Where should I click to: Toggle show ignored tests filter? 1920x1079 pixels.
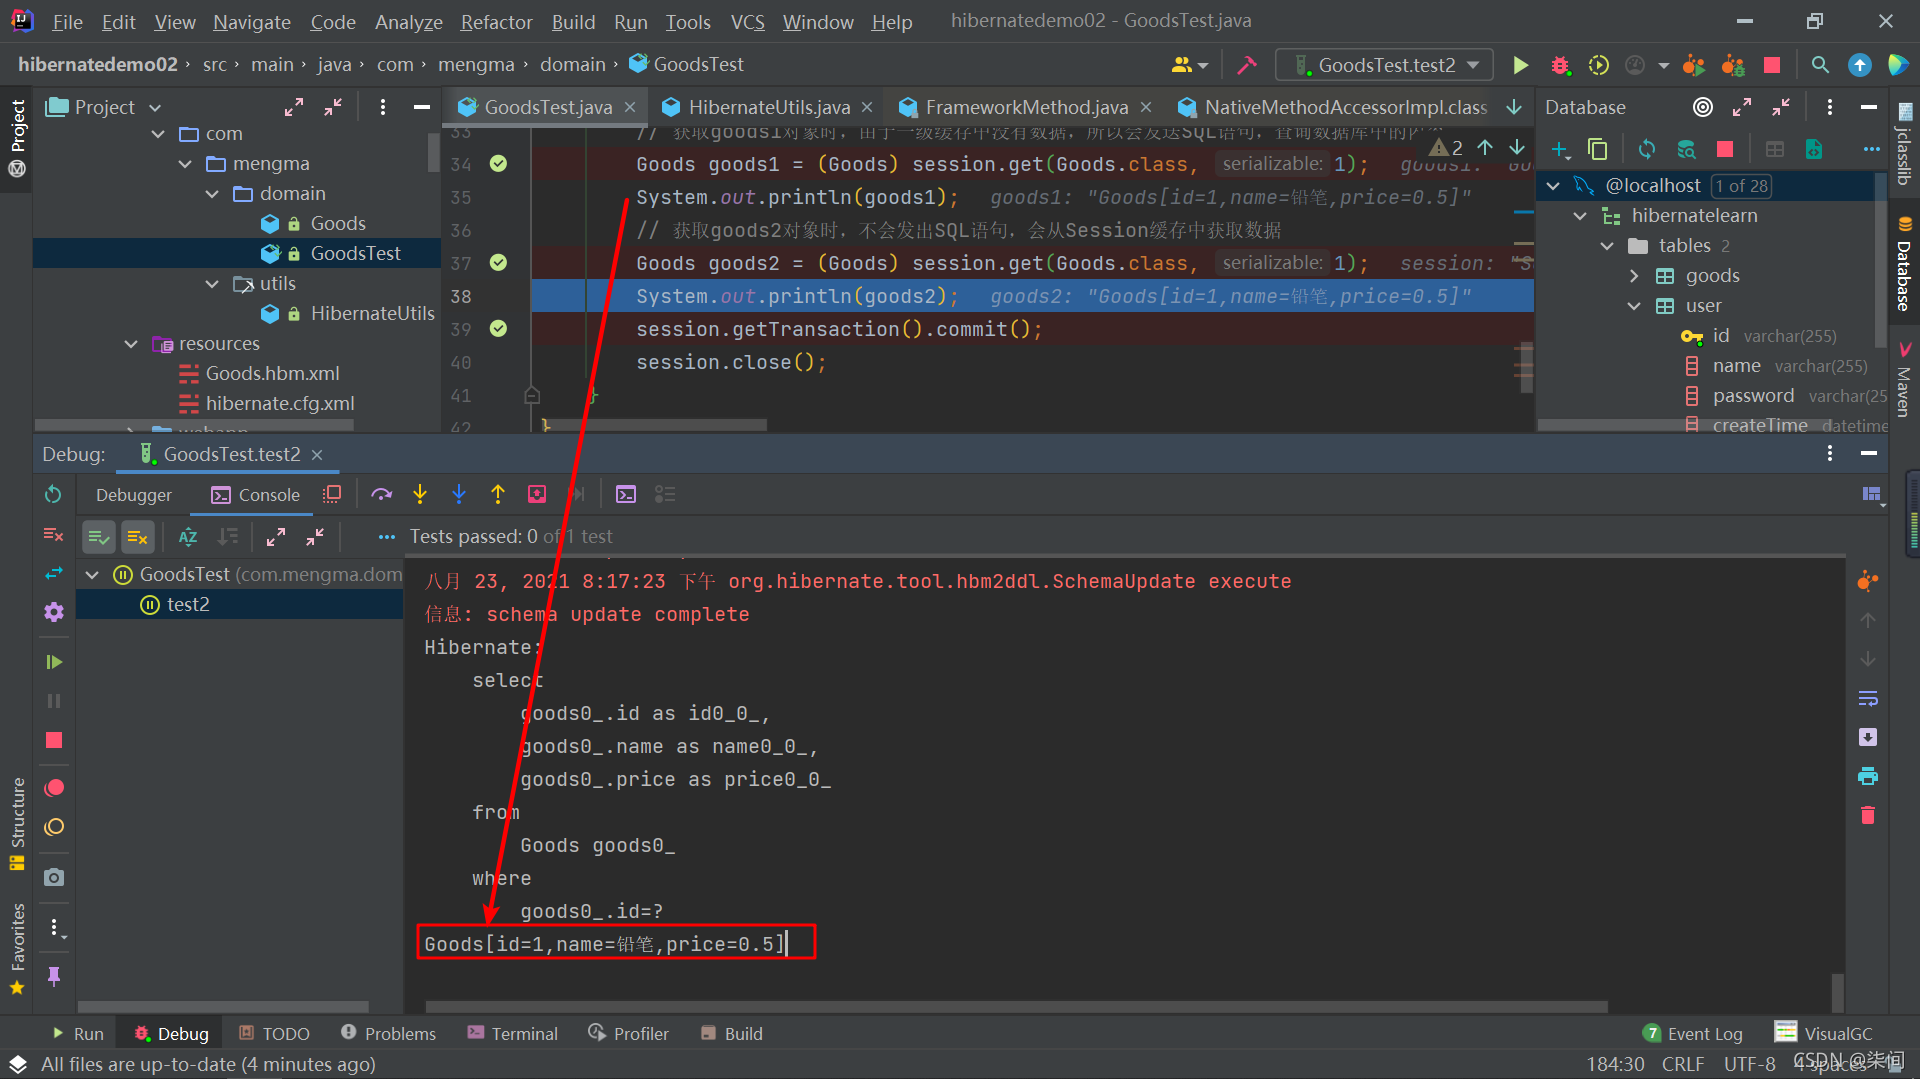pyautogui.click(x=137, y=537)
